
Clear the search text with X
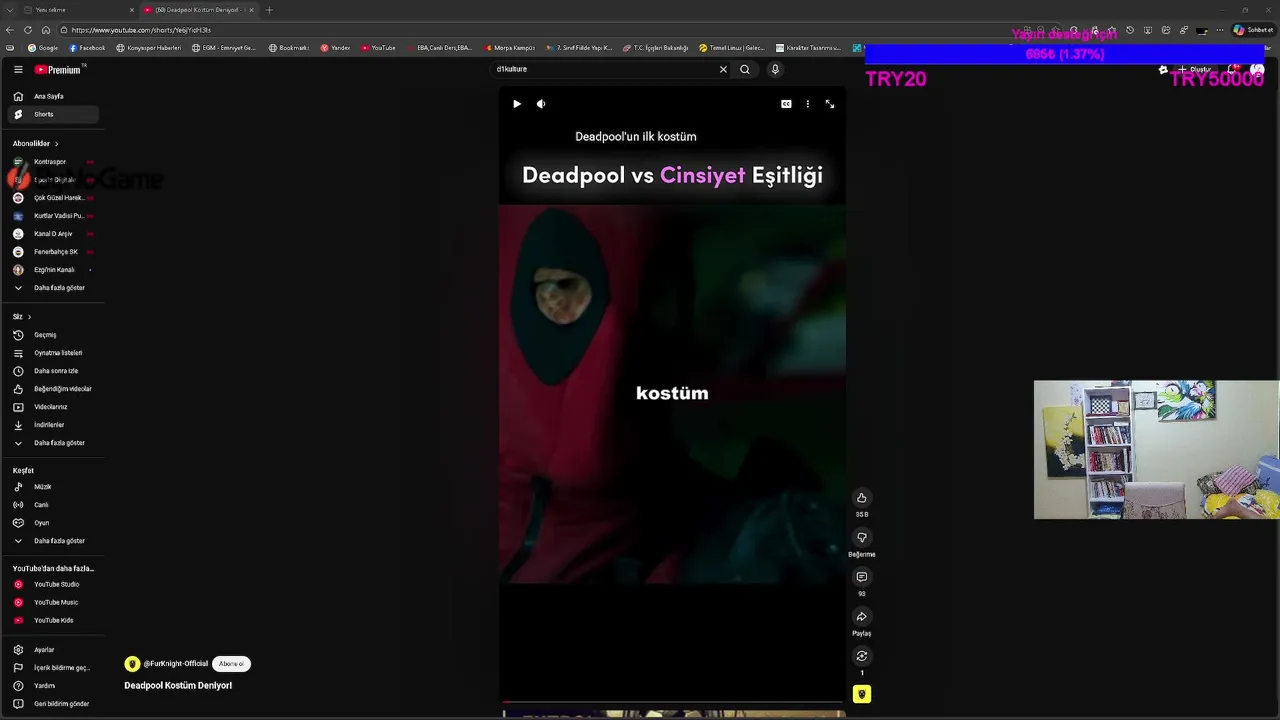(x=723, y=69)
